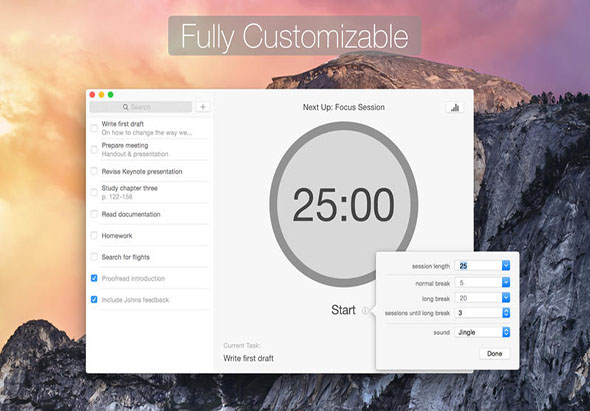Select the Write first draft task title
590x411 pixels.
123,124
